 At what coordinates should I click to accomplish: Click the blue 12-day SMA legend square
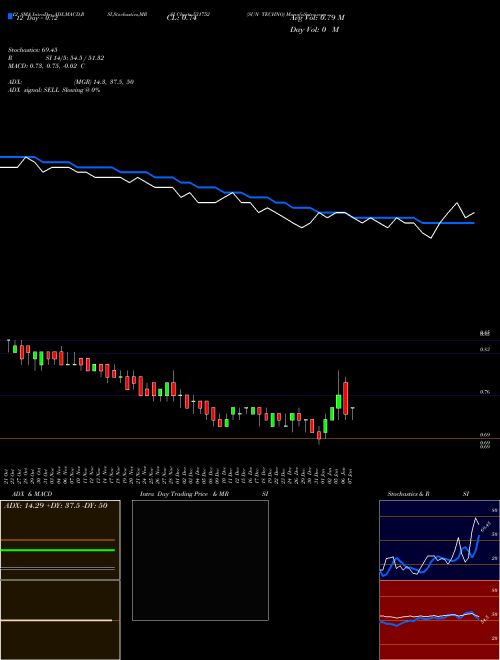(x=10, y=16)
